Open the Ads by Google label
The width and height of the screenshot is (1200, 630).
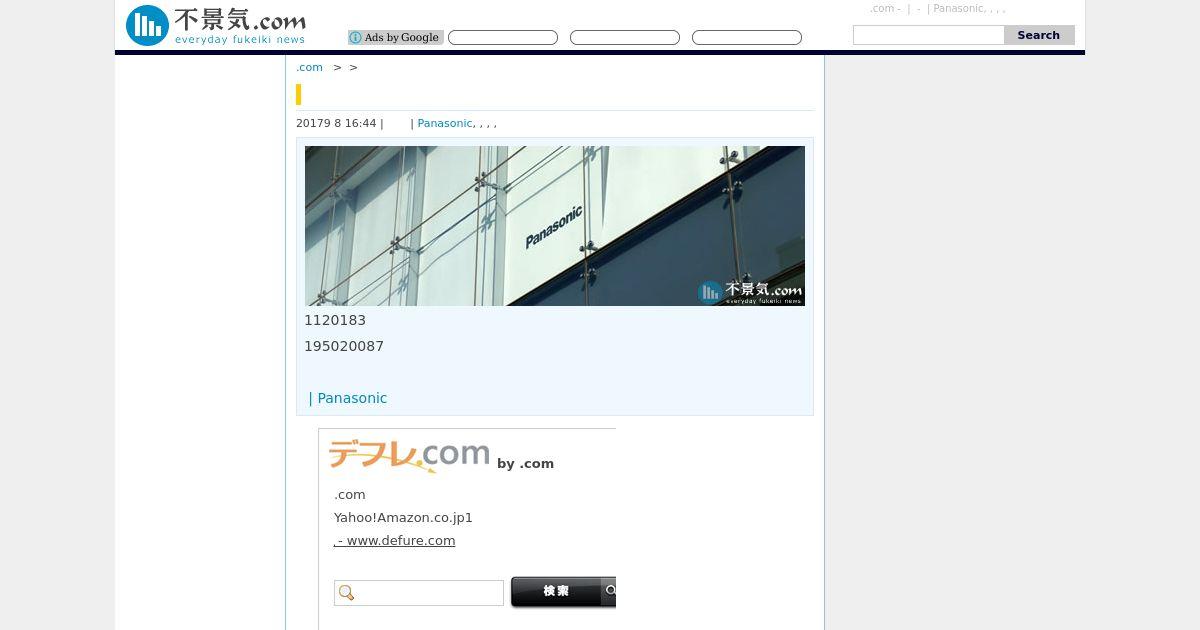click(x=396, y=38)
